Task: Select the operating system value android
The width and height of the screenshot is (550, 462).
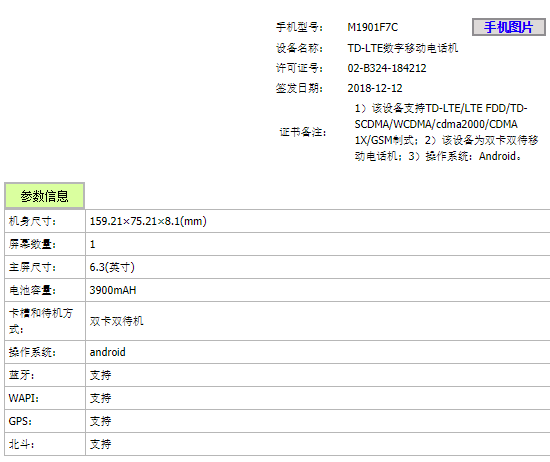Action: point(107,352)
